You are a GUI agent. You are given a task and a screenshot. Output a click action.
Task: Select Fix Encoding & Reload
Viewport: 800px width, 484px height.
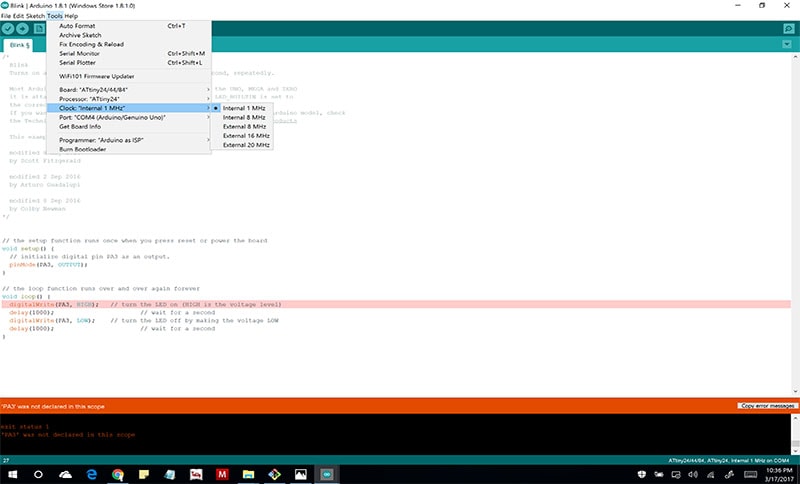coord(129,44)
